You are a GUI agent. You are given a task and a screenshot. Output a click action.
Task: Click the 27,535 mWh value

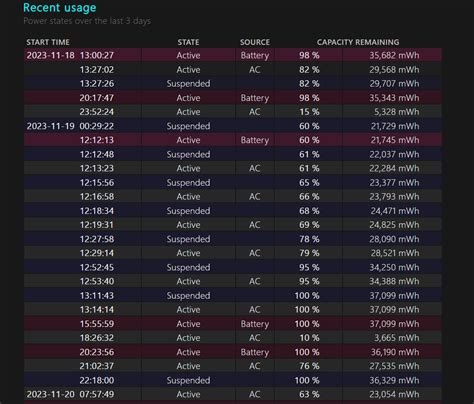394,366
